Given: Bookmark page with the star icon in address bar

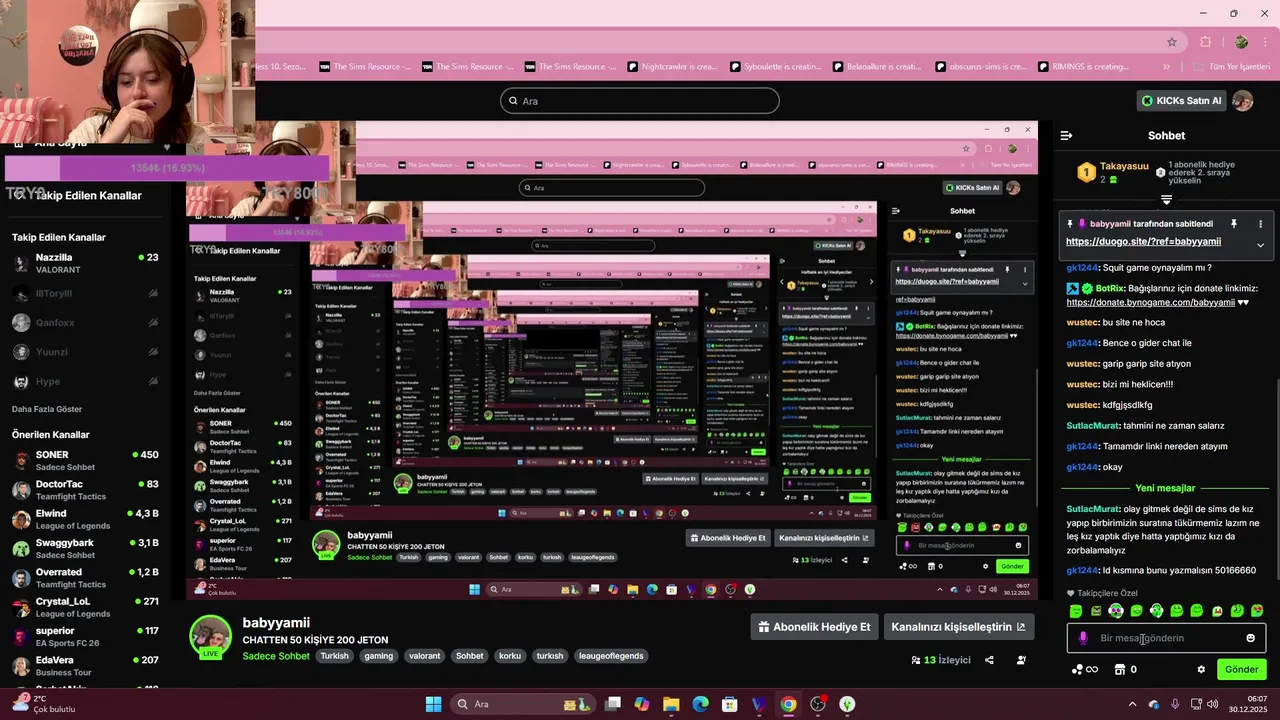Looking at the screenshot, I should (x=1172, y=42).
